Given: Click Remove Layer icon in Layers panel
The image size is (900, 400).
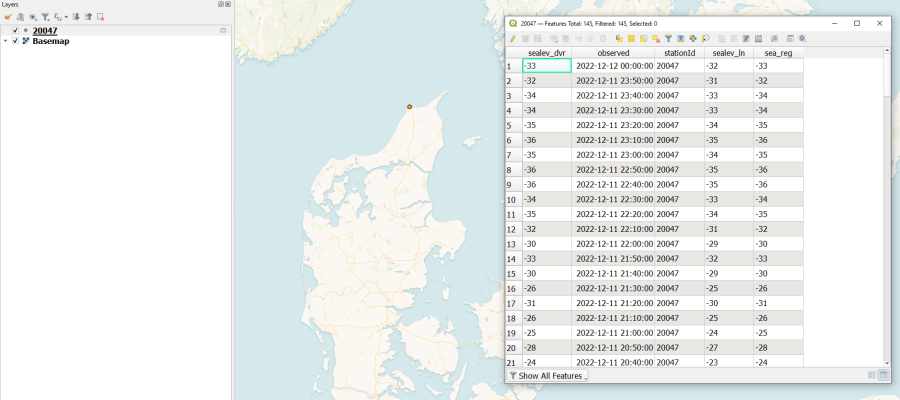Looking at the screenshot, I should point(100,17).
